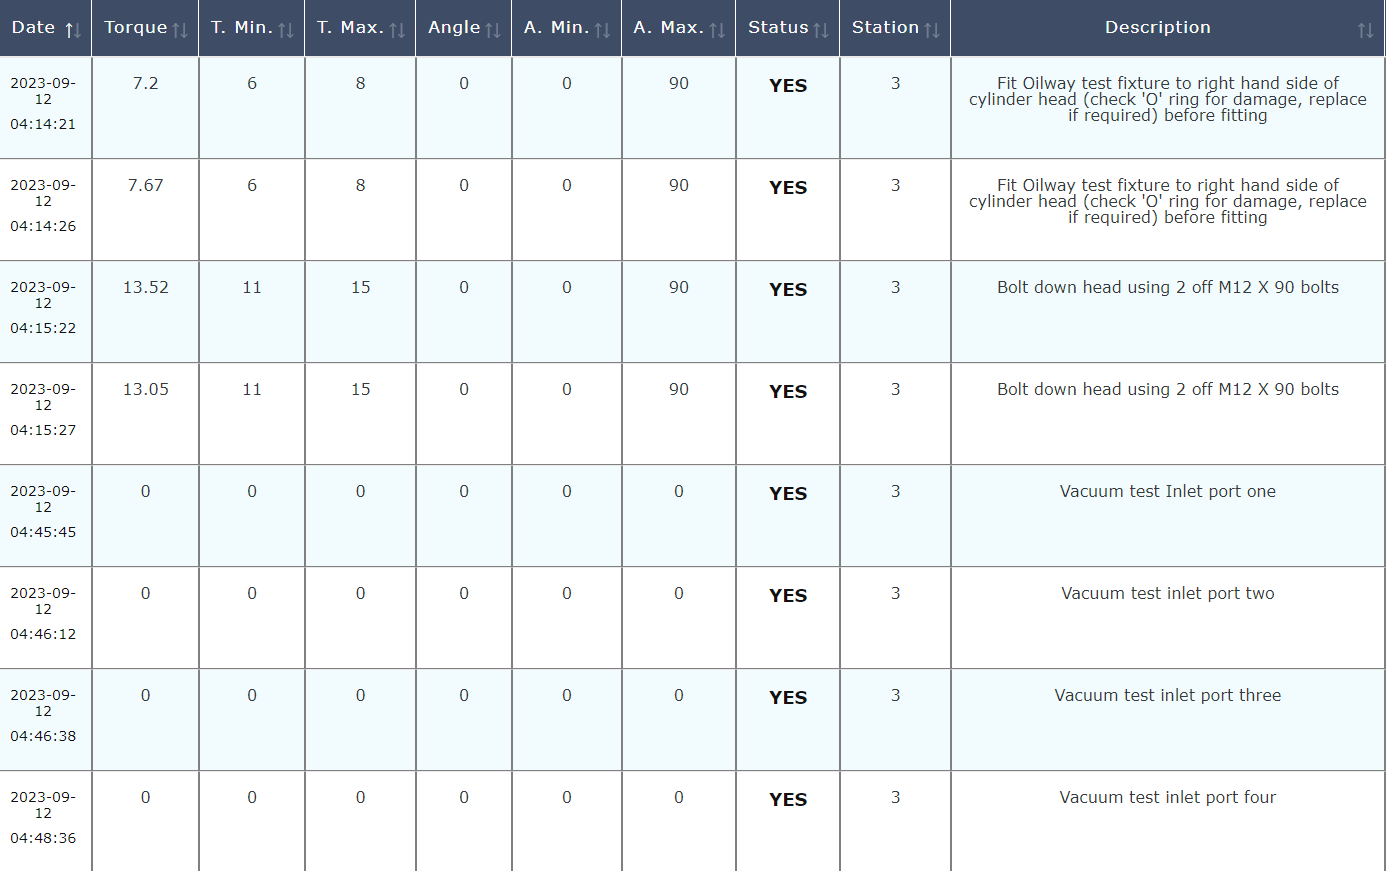
Task: Click the T. Min. sort arrows icon
Action: [286, 30]
